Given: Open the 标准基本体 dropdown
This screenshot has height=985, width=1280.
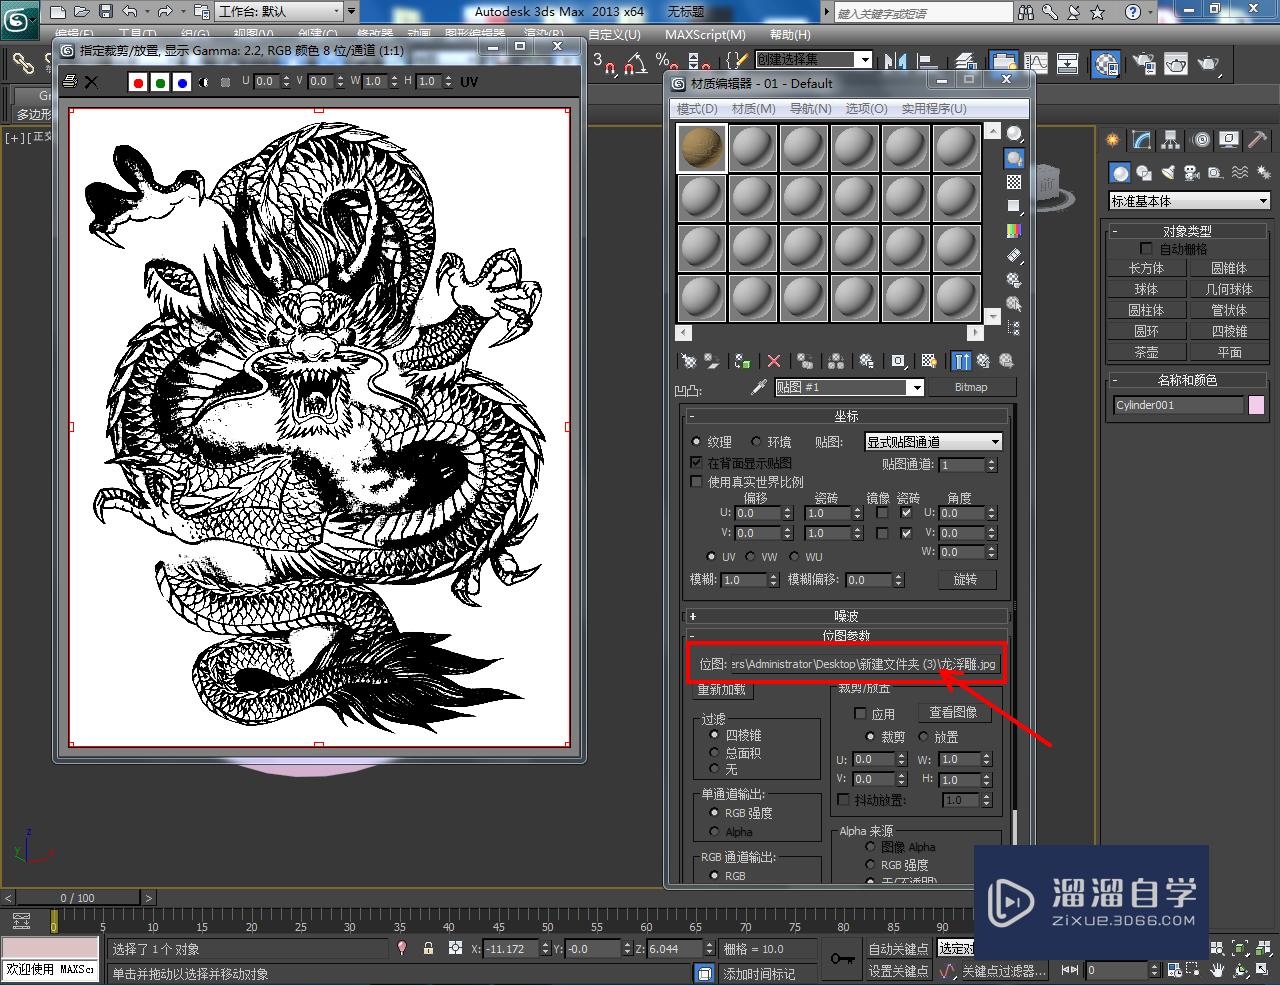Looking at the screenshot, I should 1189,201.
